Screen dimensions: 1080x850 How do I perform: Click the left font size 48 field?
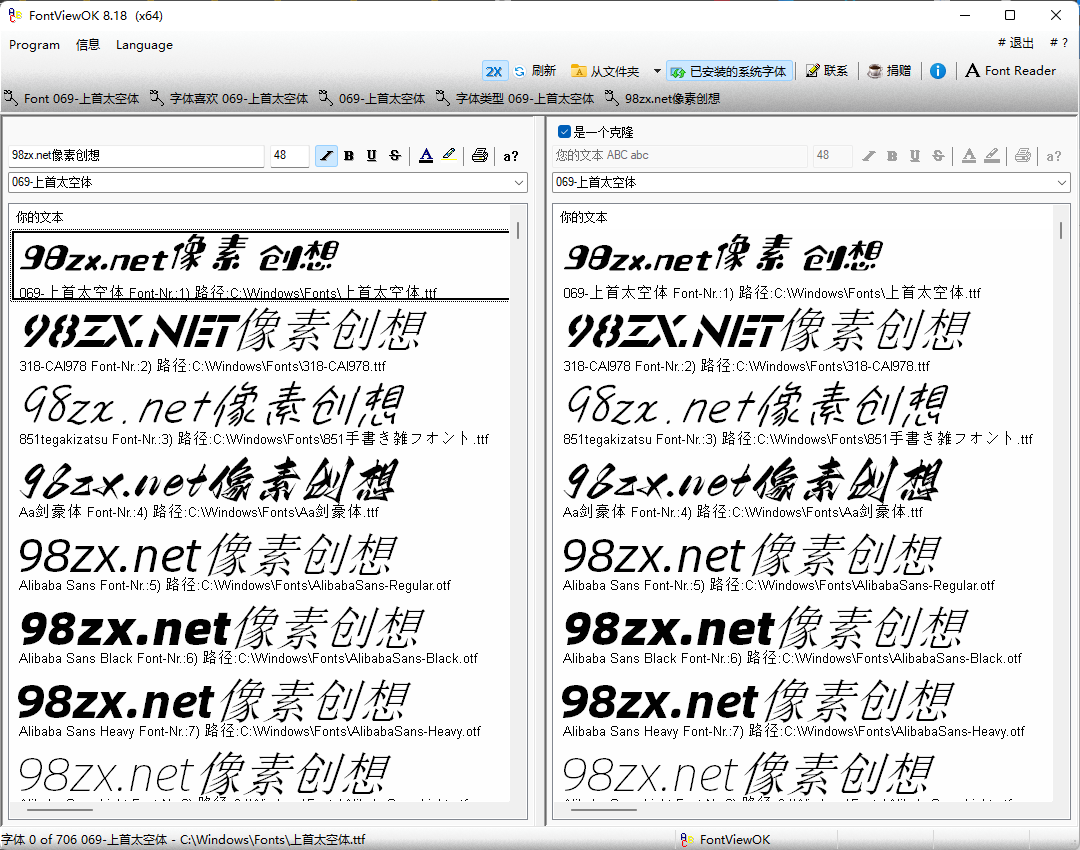289,156
